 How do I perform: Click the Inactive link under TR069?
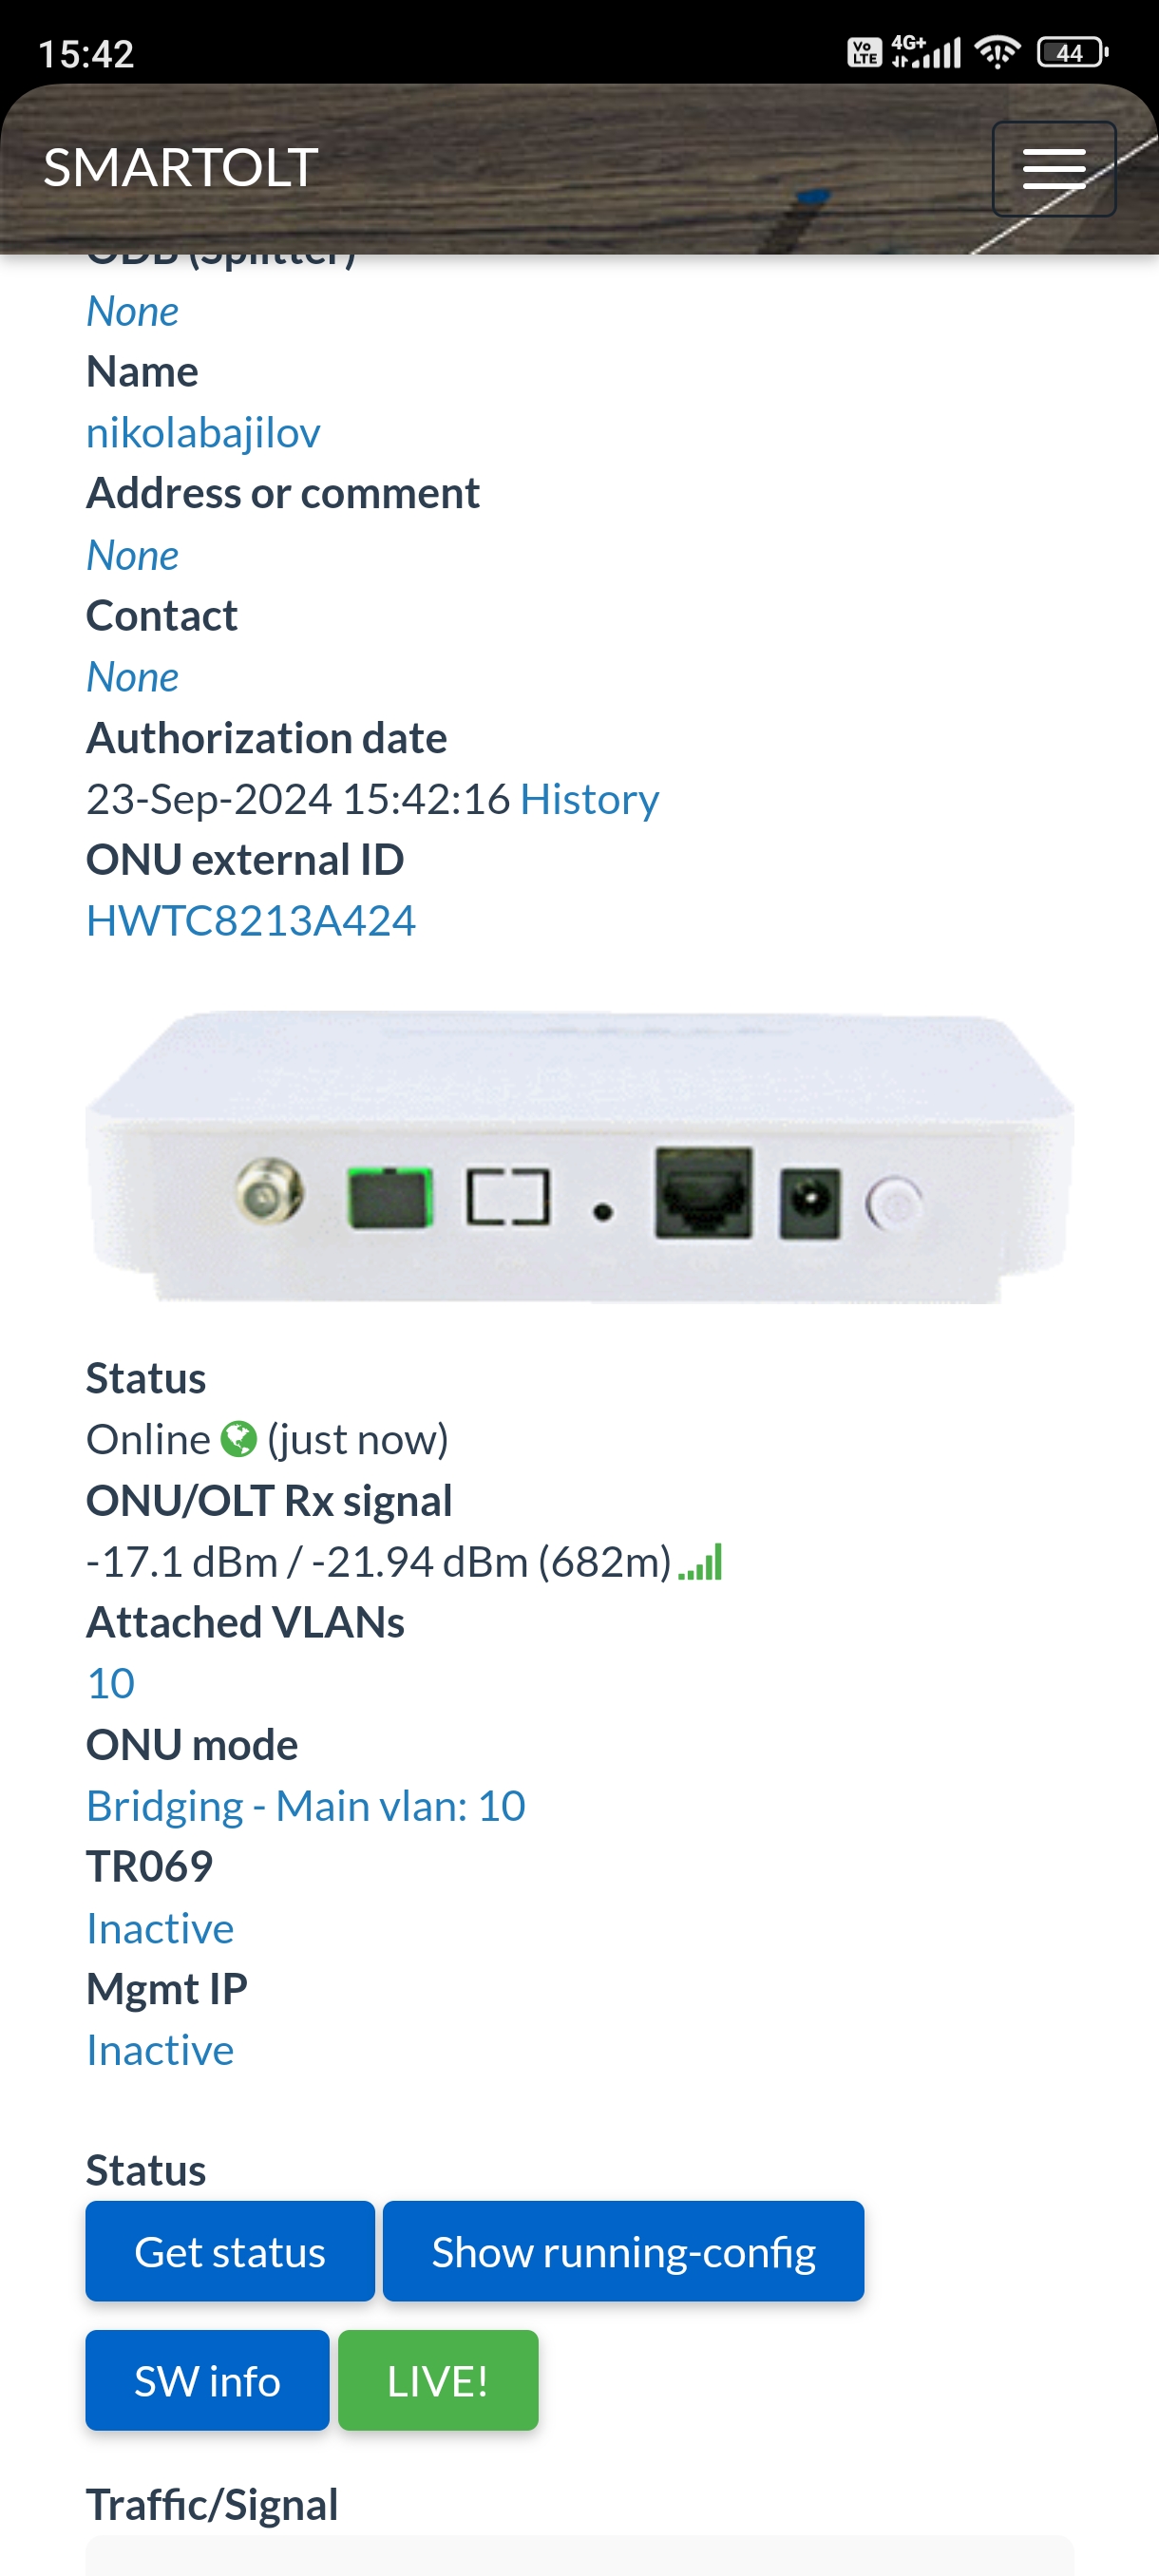coord(160,1928)
